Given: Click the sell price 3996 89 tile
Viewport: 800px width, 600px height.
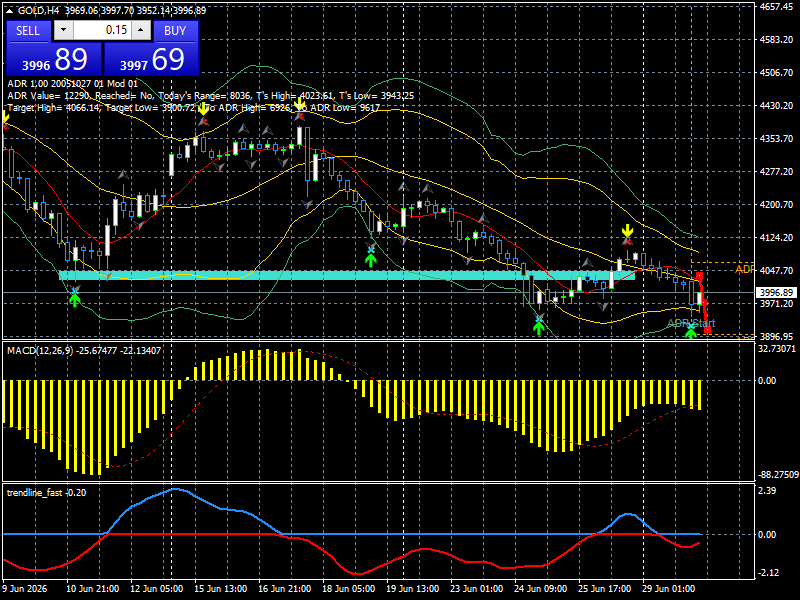Looking at the screenshot, I should 54,59.
